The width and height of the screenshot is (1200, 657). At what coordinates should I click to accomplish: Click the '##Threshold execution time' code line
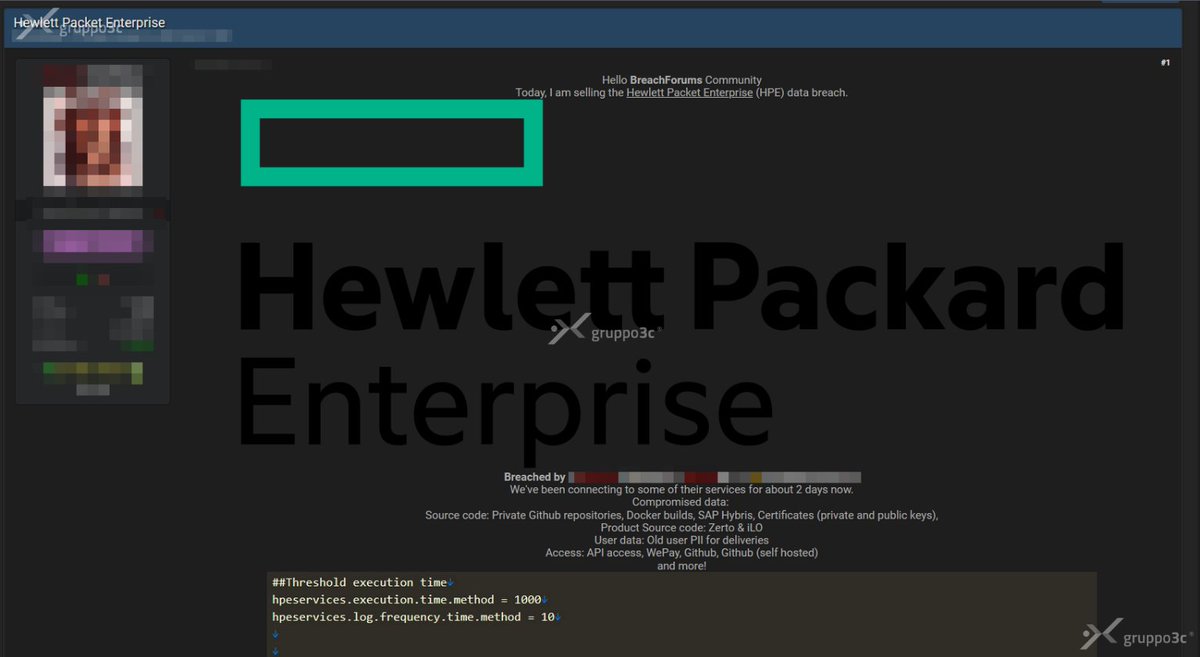pos(360,582)
